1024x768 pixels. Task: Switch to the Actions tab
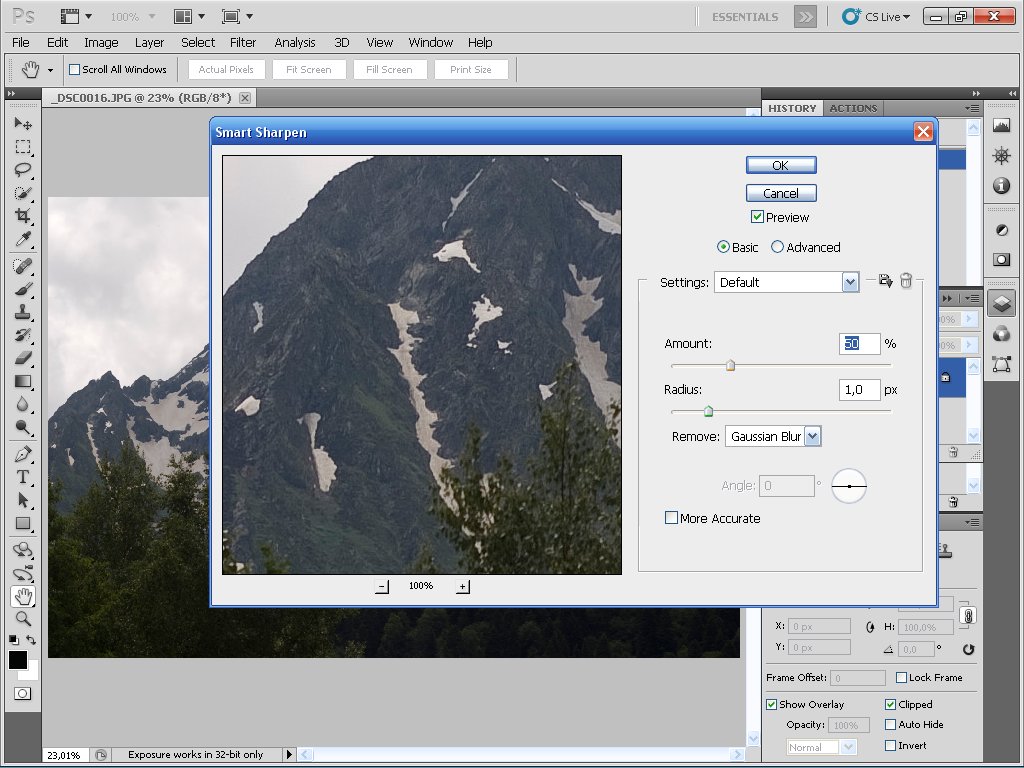pyautogui.click(x=853, y=108)
